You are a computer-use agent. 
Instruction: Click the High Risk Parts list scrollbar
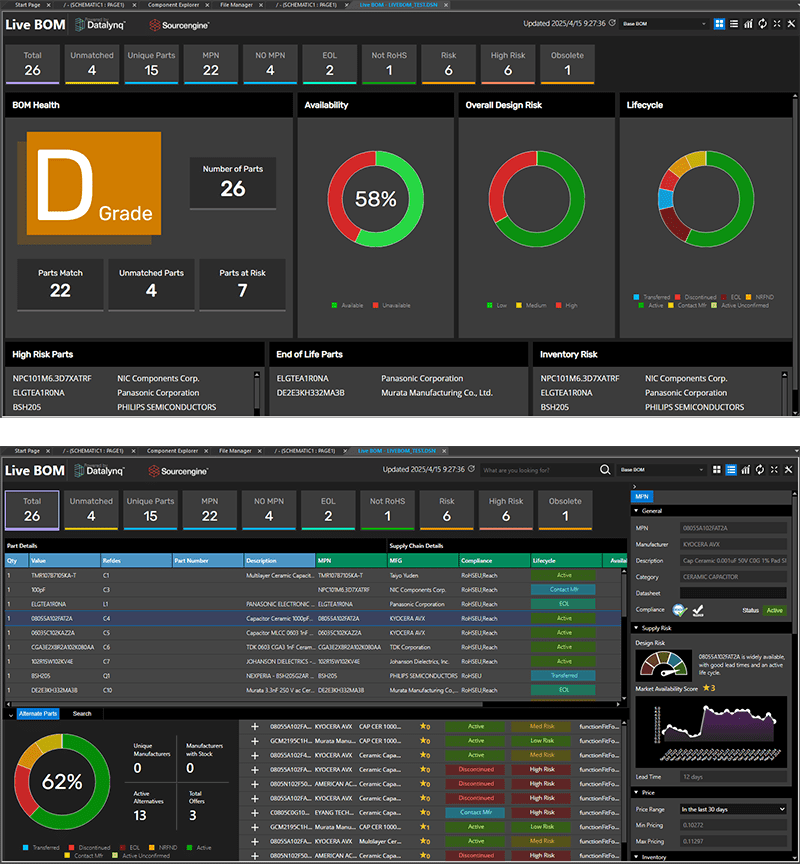pos(257,392)
